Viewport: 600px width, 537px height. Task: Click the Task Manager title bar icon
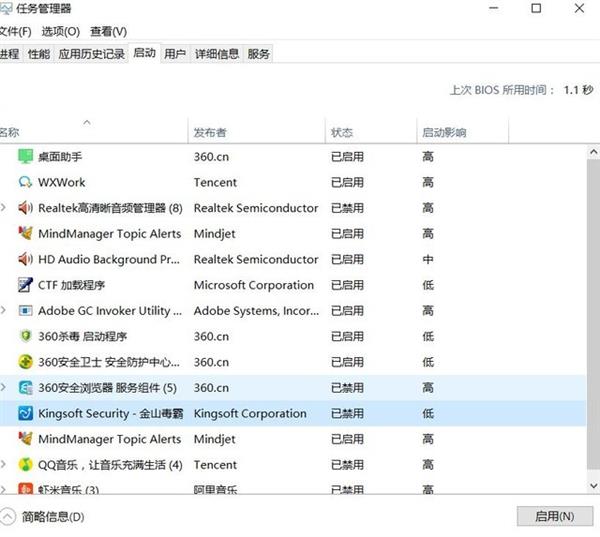coord(5,8)
